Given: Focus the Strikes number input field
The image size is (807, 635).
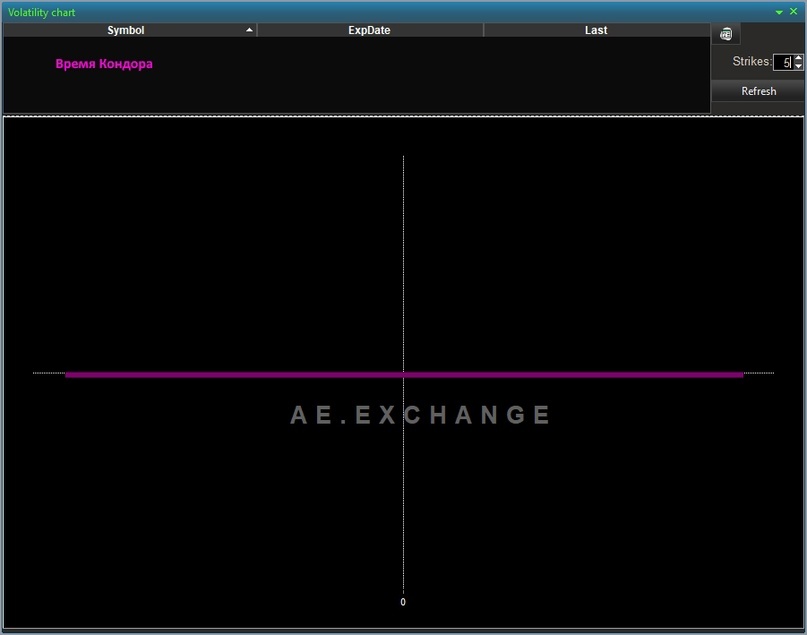Looking at the screenshot, I should coord(783,62).
